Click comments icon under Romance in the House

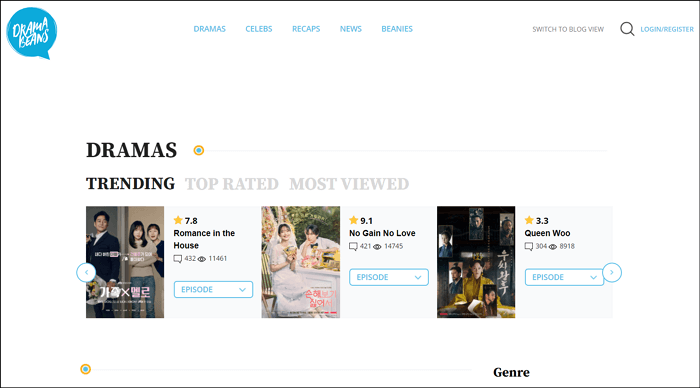(178, 259)
